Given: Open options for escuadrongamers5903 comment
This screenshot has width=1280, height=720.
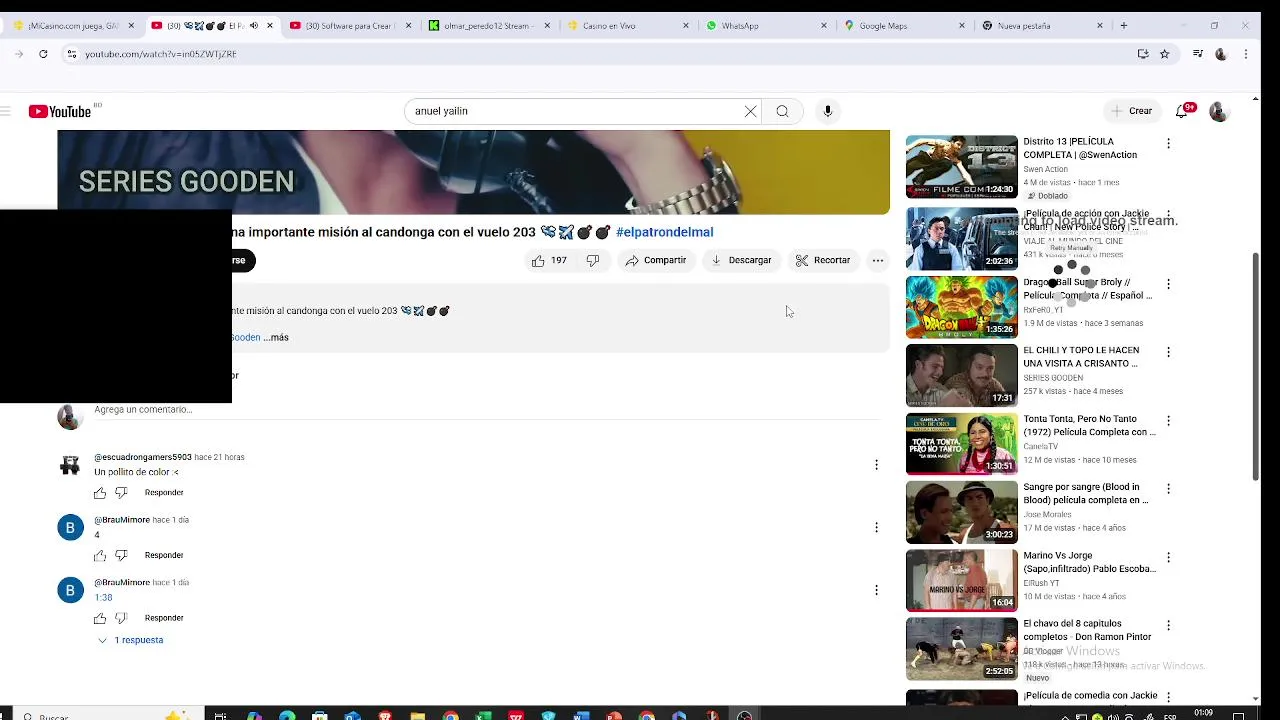Looking at the screenshot, I should click(876, 465).
